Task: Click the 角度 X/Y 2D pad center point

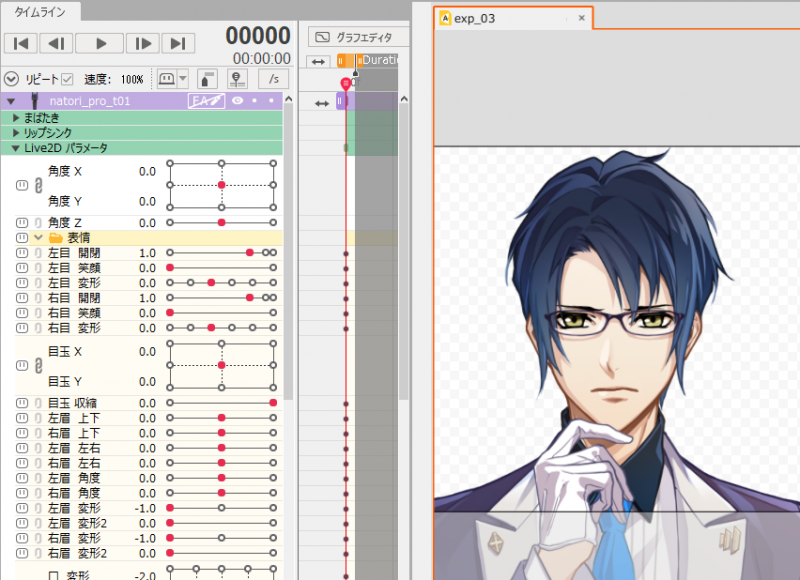Action: point(221,185)
